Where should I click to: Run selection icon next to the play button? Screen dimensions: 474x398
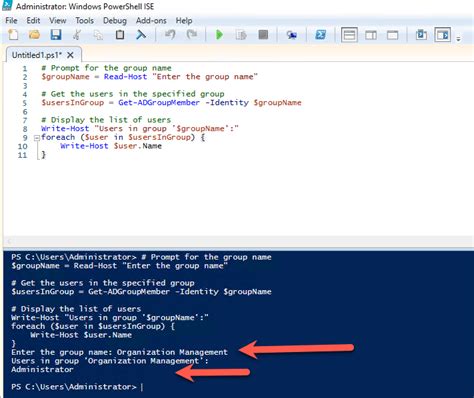click(x=241, y=35)
